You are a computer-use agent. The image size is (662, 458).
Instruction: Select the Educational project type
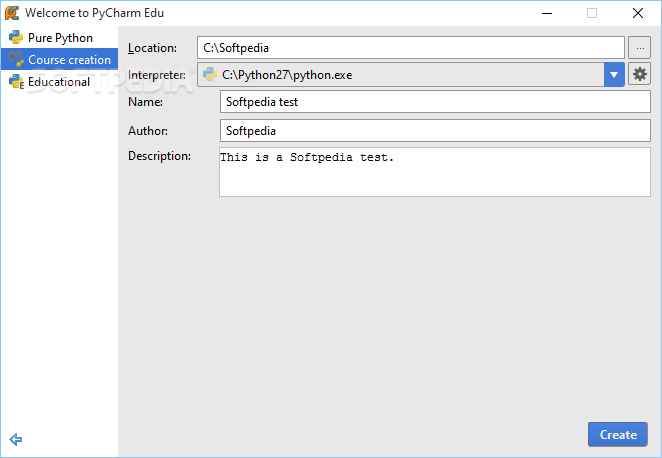pyautogui.click(x=59, y=81)
